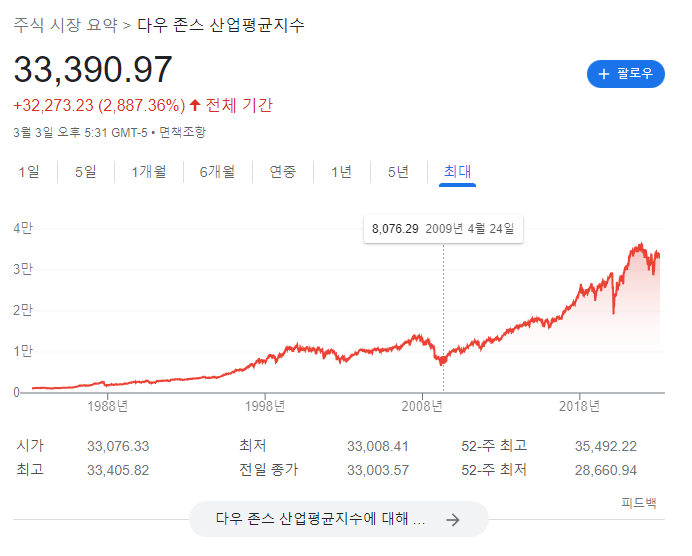This screenshot has width=692, height=556.
Task: Click the plus icon in 팔로우 button
Action: (x=603, y=74)
